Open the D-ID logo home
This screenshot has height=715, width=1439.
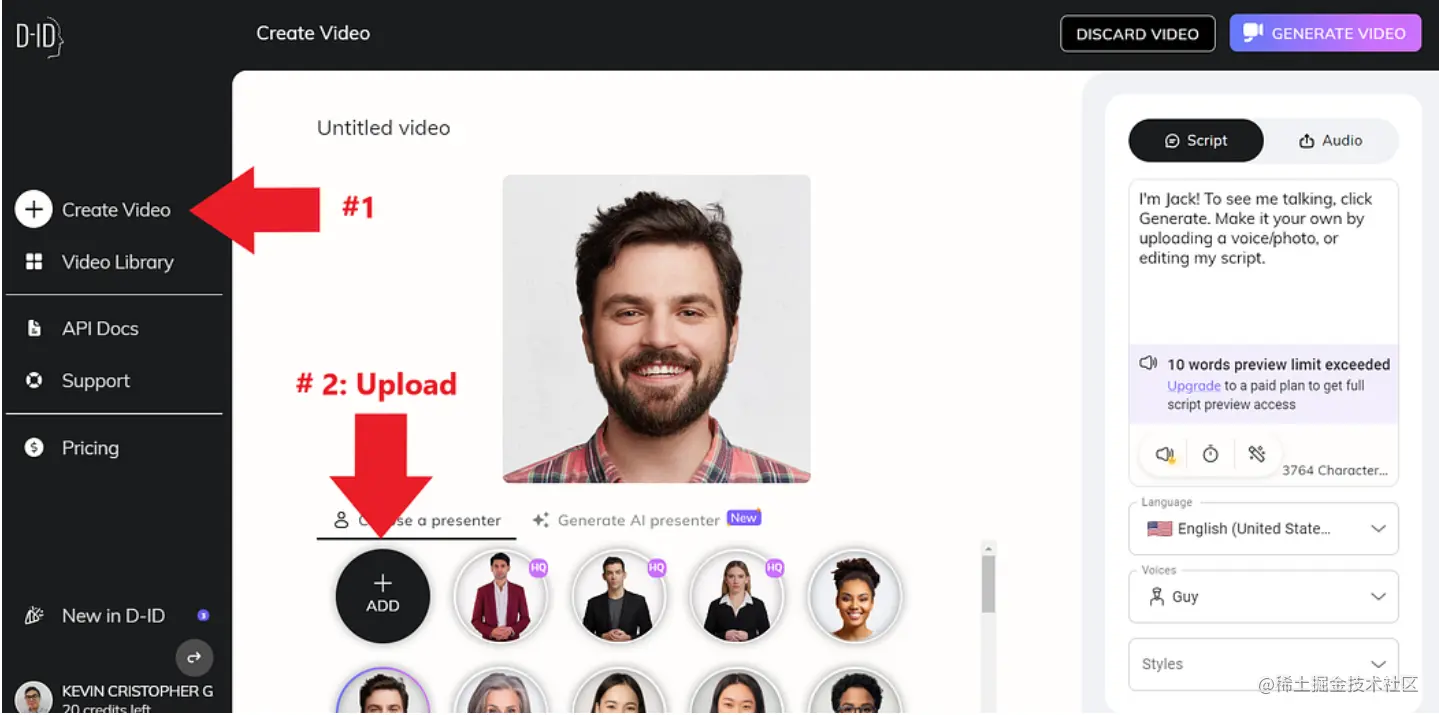pos(40,38)
